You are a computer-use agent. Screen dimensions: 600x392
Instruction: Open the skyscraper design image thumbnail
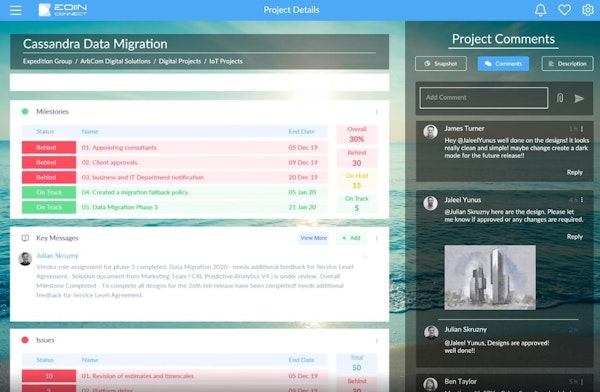[x=490, y=277]
